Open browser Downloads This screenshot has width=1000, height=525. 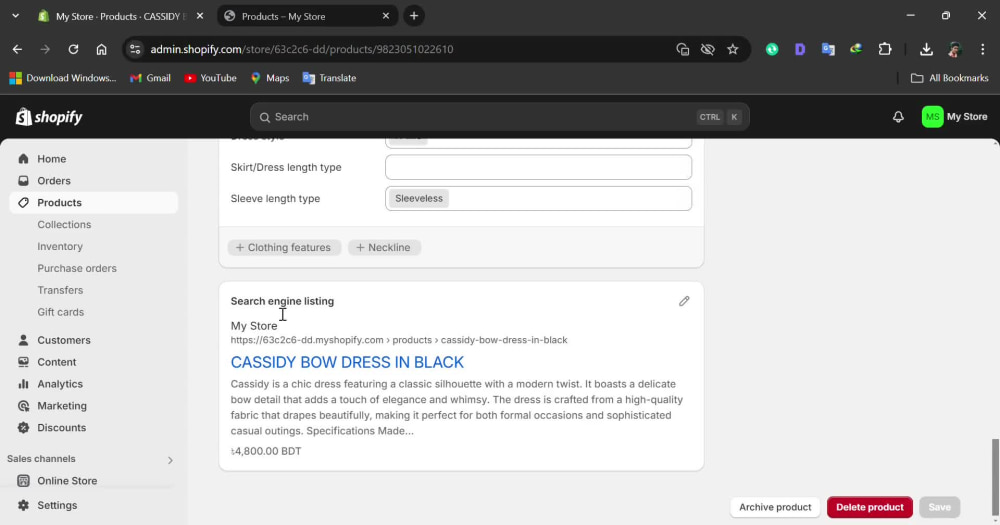point(926,49)
